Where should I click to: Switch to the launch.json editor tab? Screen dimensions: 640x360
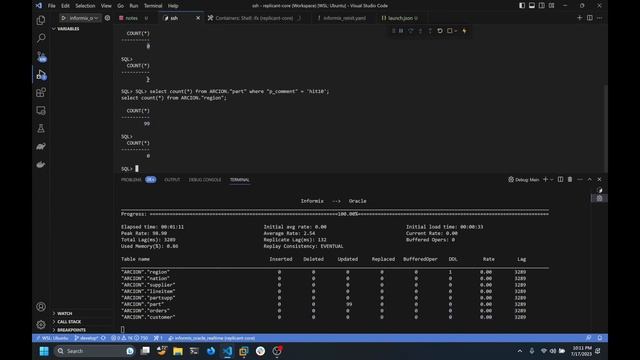point(400,18)
